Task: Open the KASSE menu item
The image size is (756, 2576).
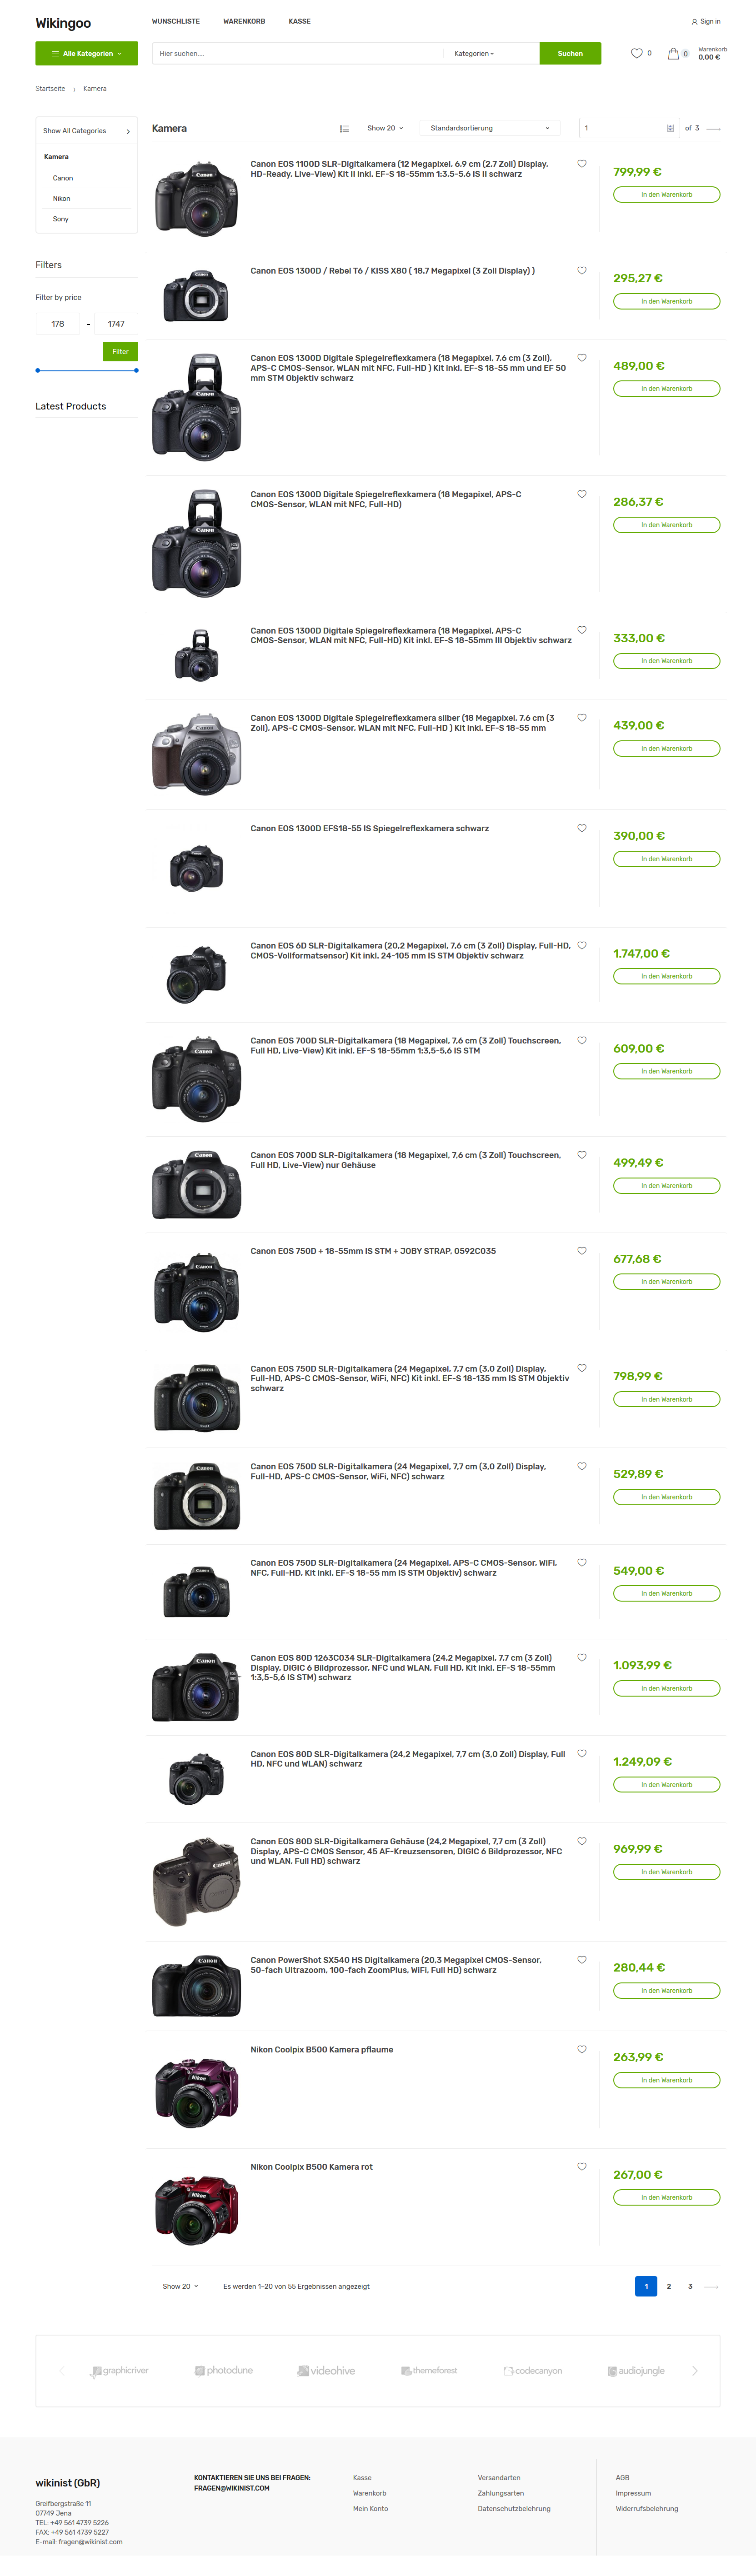Action: (x=299, y=21)
